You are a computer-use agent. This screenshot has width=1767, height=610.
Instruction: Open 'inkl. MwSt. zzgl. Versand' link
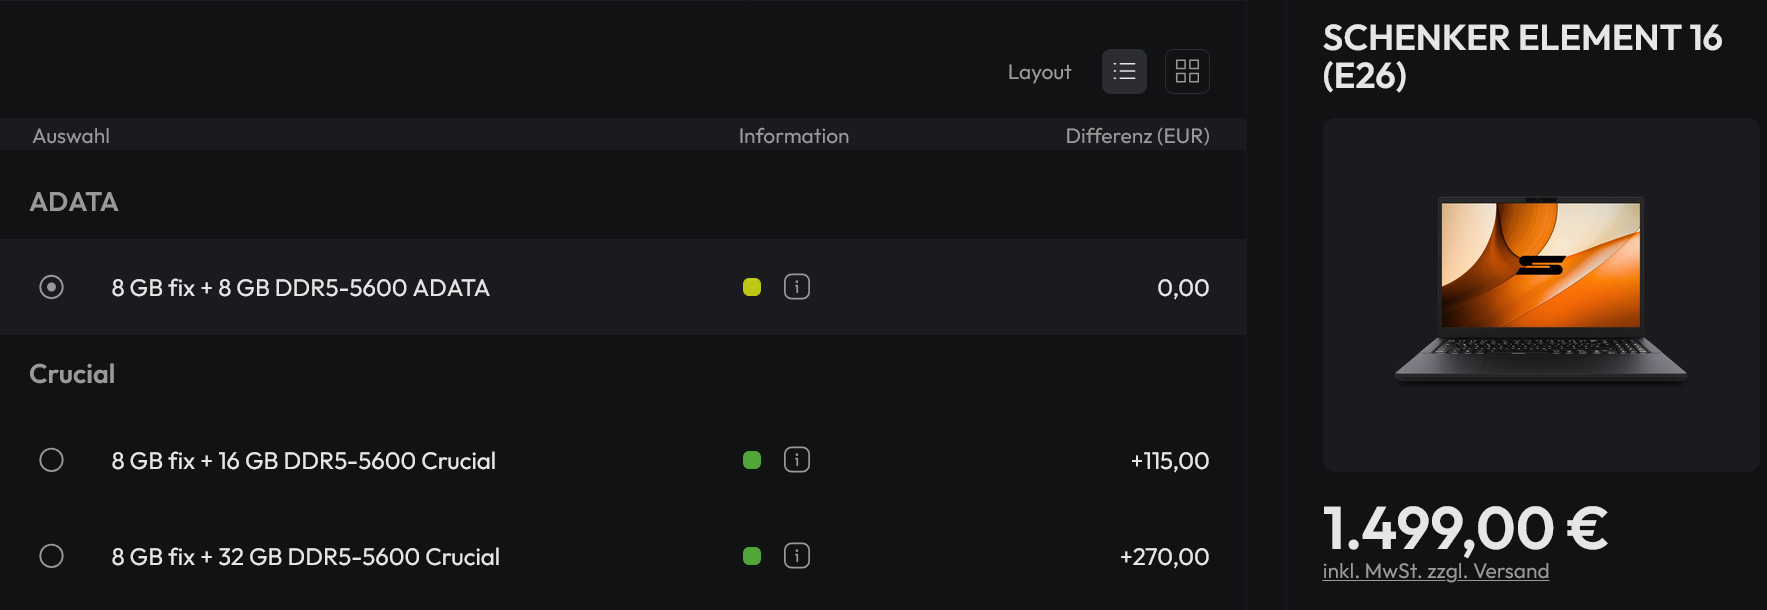1435,571
